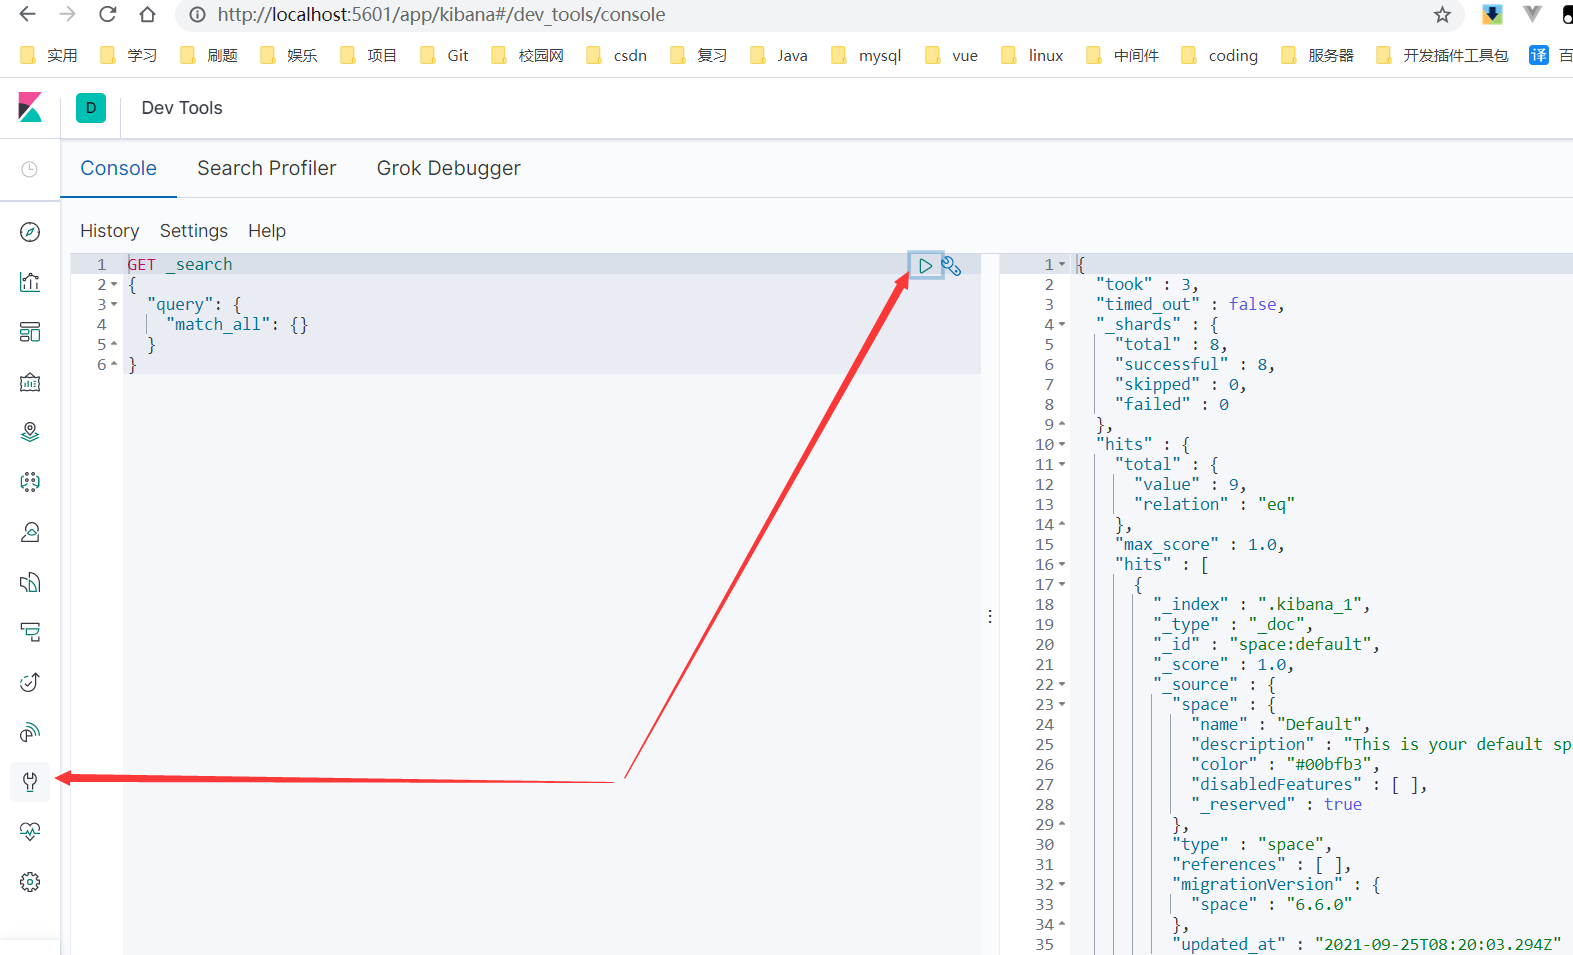Collapse the "total" object at response line 11

click(x=1062, y=465)
